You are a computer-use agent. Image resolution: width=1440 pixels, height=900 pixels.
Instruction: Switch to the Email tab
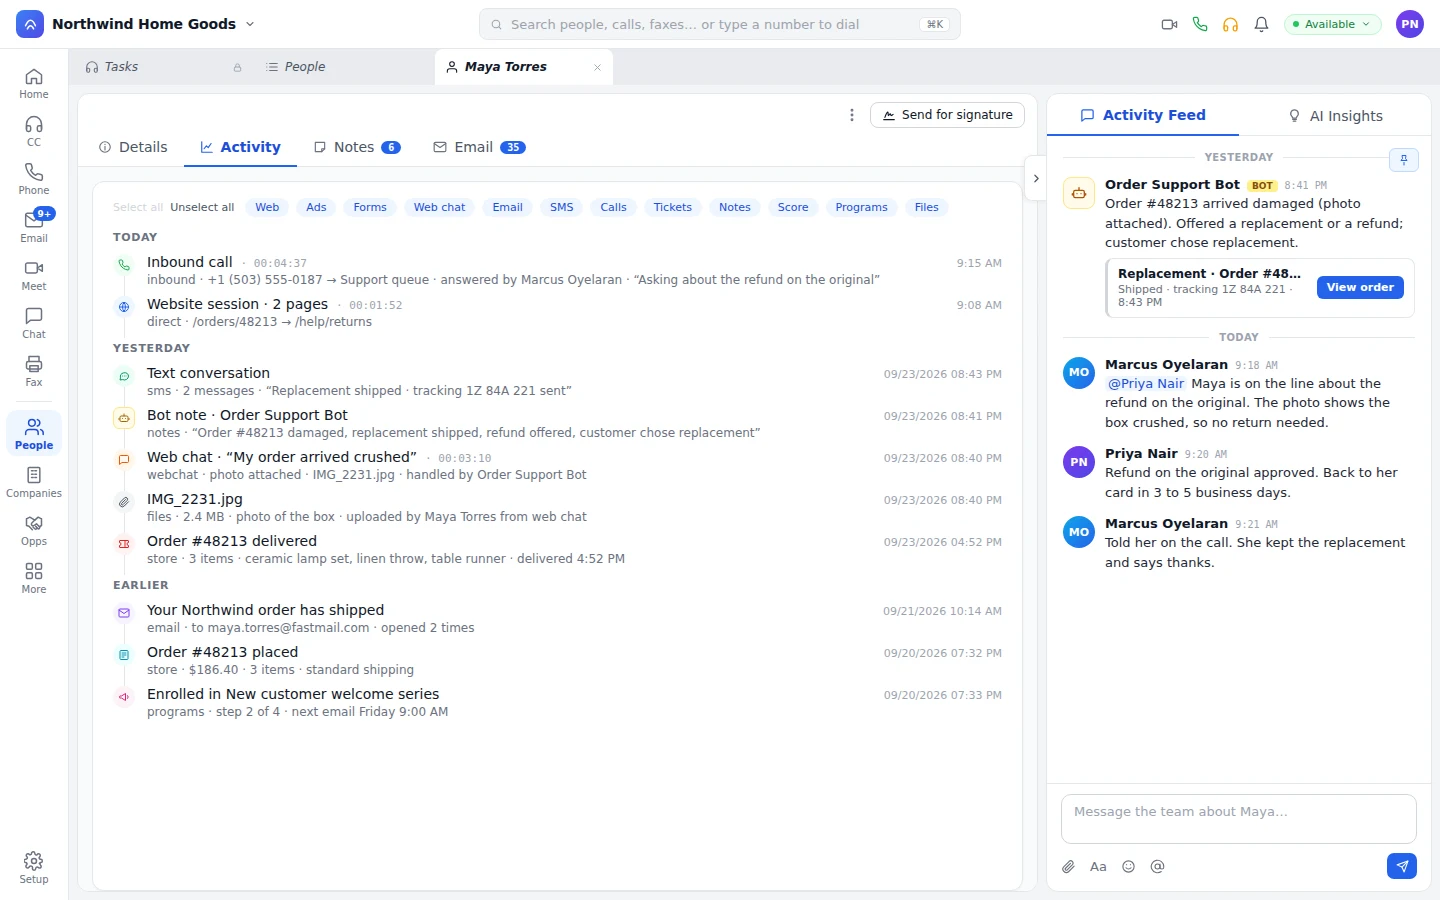[x=479, y=147]
